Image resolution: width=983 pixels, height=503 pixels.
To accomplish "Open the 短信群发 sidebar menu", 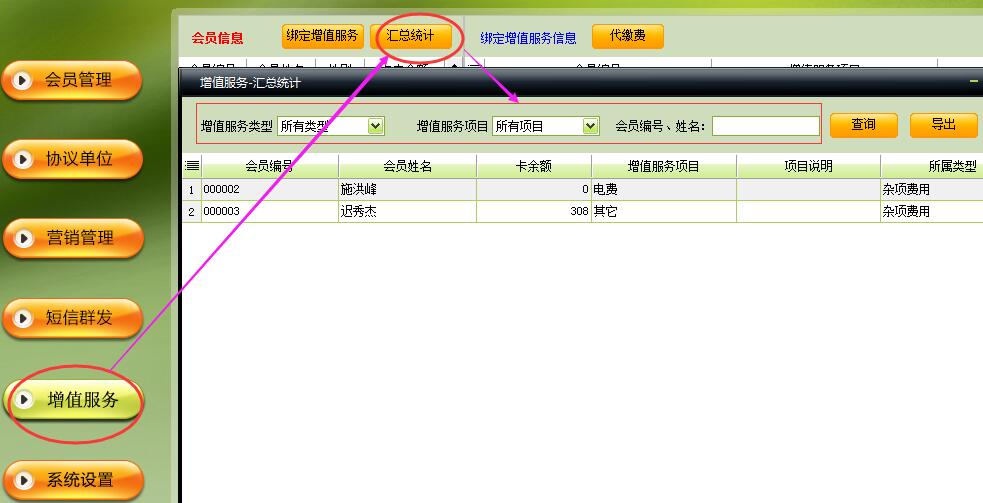I will pos(73,317).
